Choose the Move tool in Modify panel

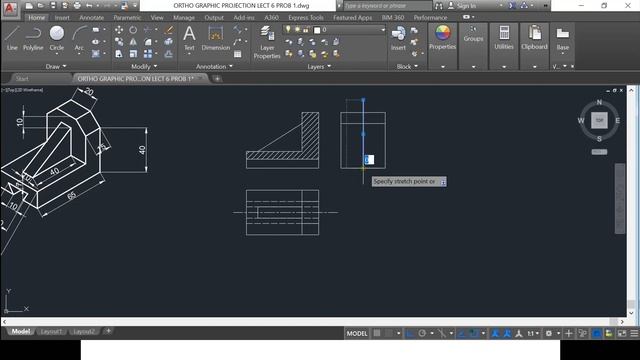[x=119, y=30]
